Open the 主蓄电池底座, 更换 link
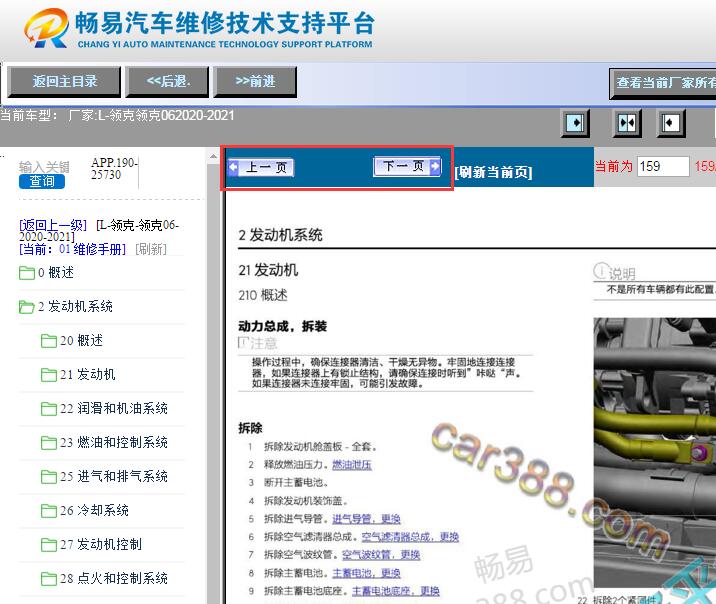Image resolution: width=716 pixels, height=604 pixels. coord(395,591)
